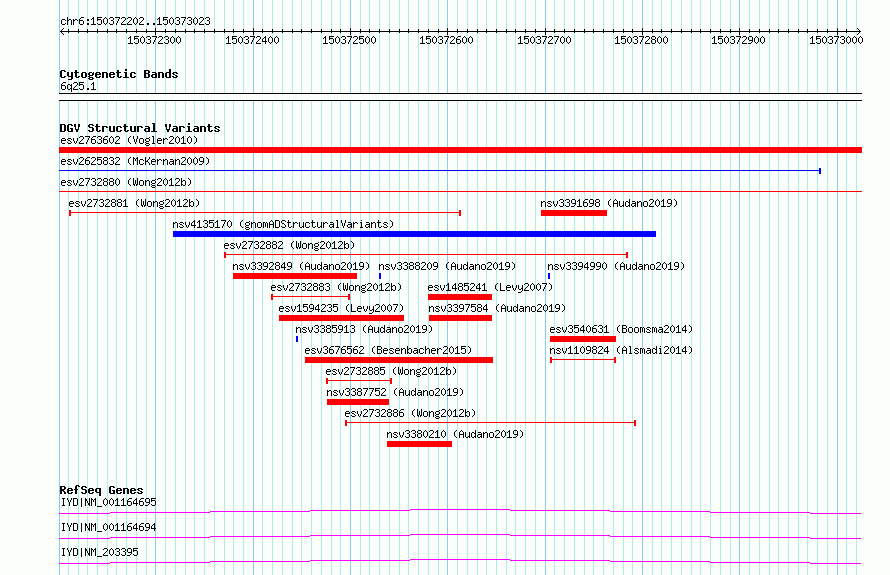Click the red bar under esv1485241
Image resolution: width=890 pixels, height=575 pixels.
click(460, 297)
